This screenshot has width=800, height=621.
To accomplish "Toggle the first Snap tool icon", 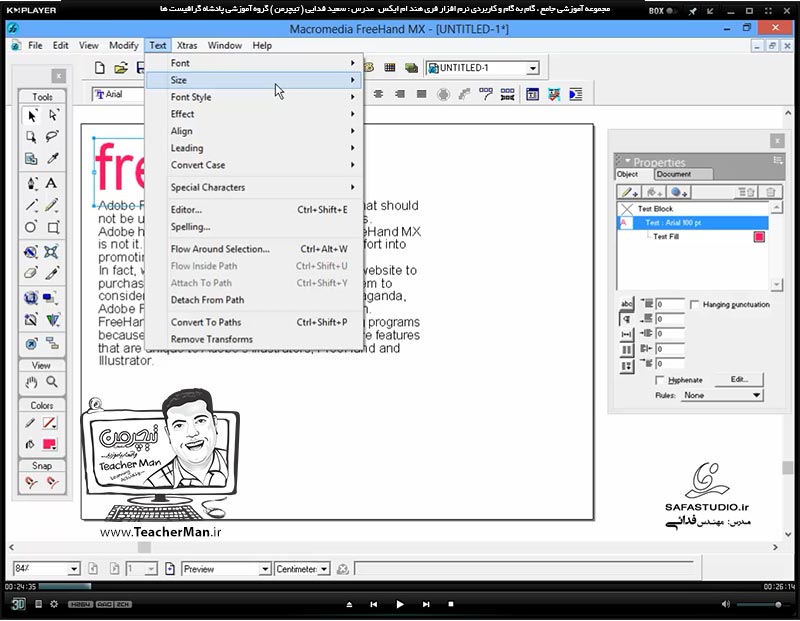I will 31,482.
